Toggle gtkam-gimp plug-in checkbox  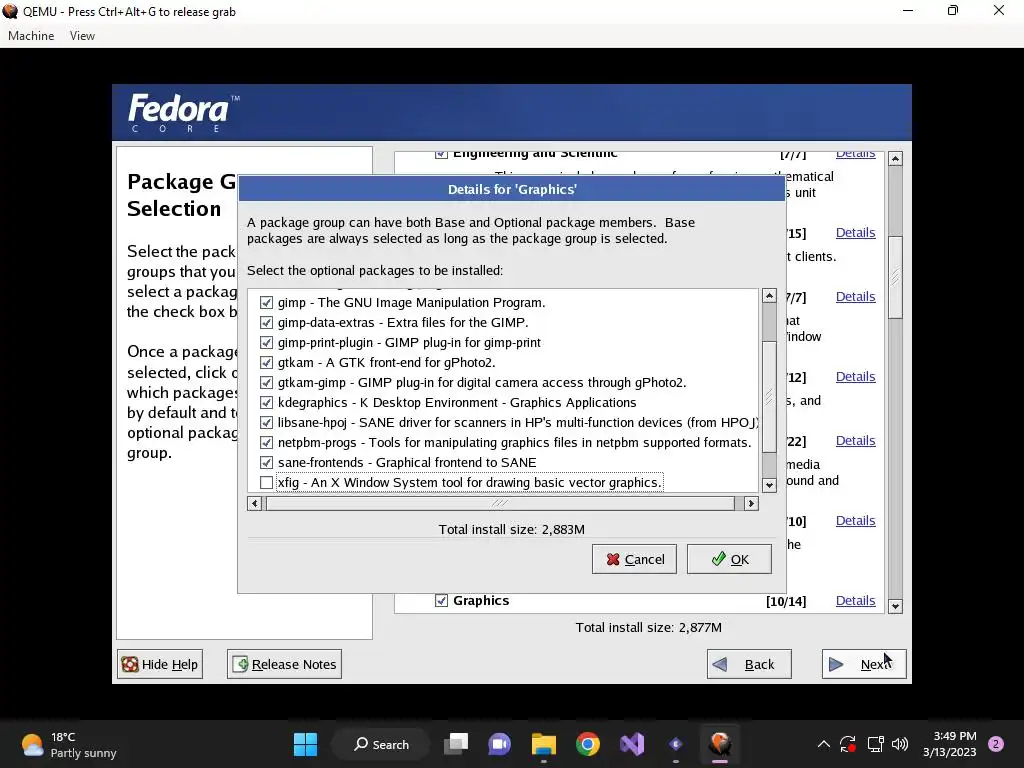click(266, 383)
